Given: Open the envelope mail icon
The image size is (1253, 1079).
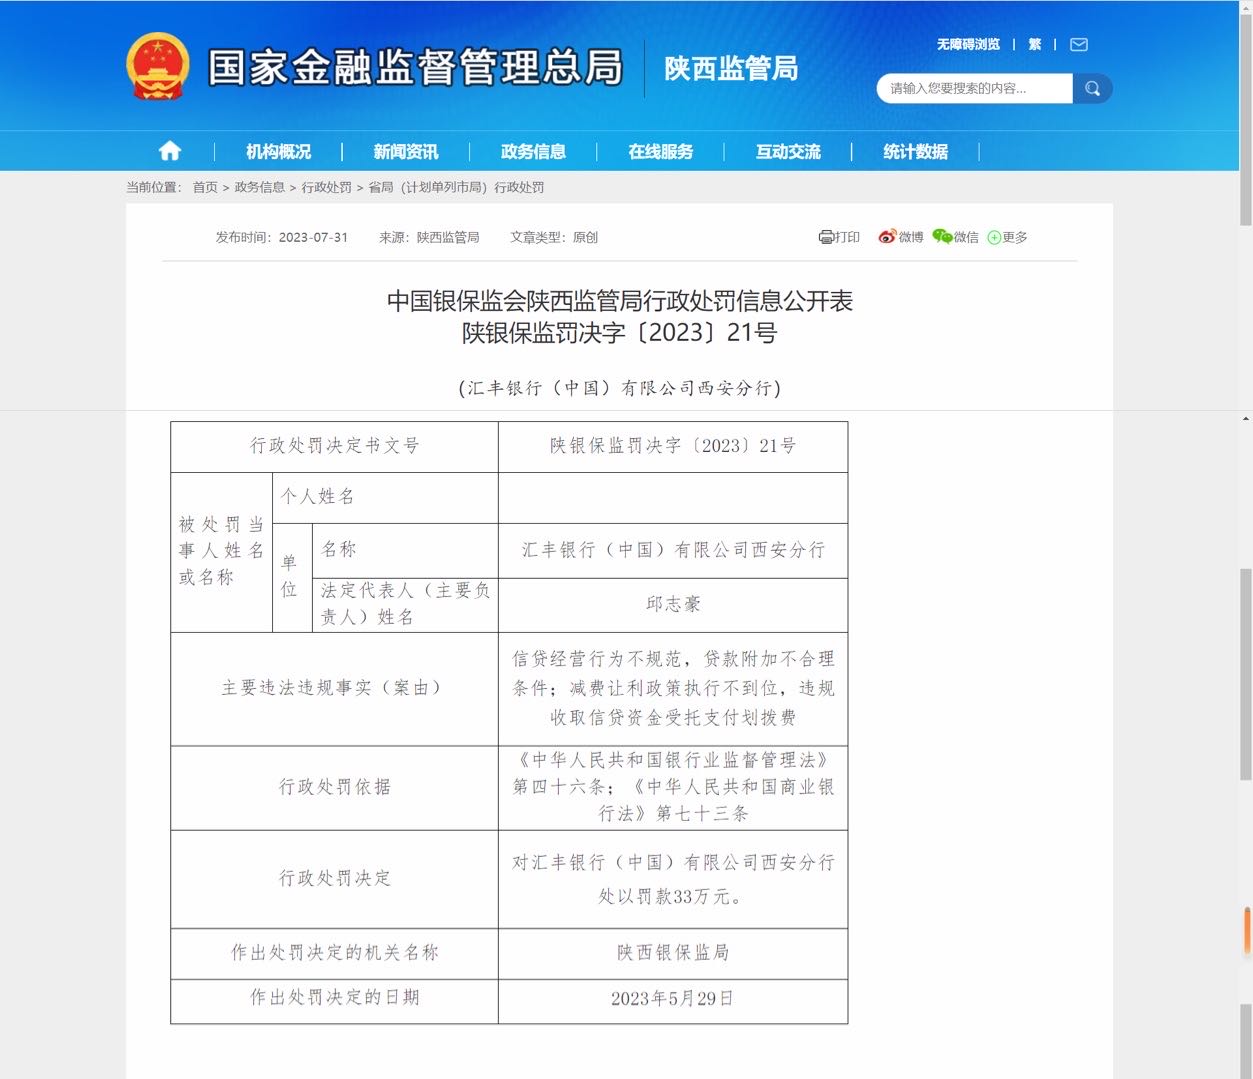Looking at the screenshot, I should pyautogui.click(x=1079, y=44).
